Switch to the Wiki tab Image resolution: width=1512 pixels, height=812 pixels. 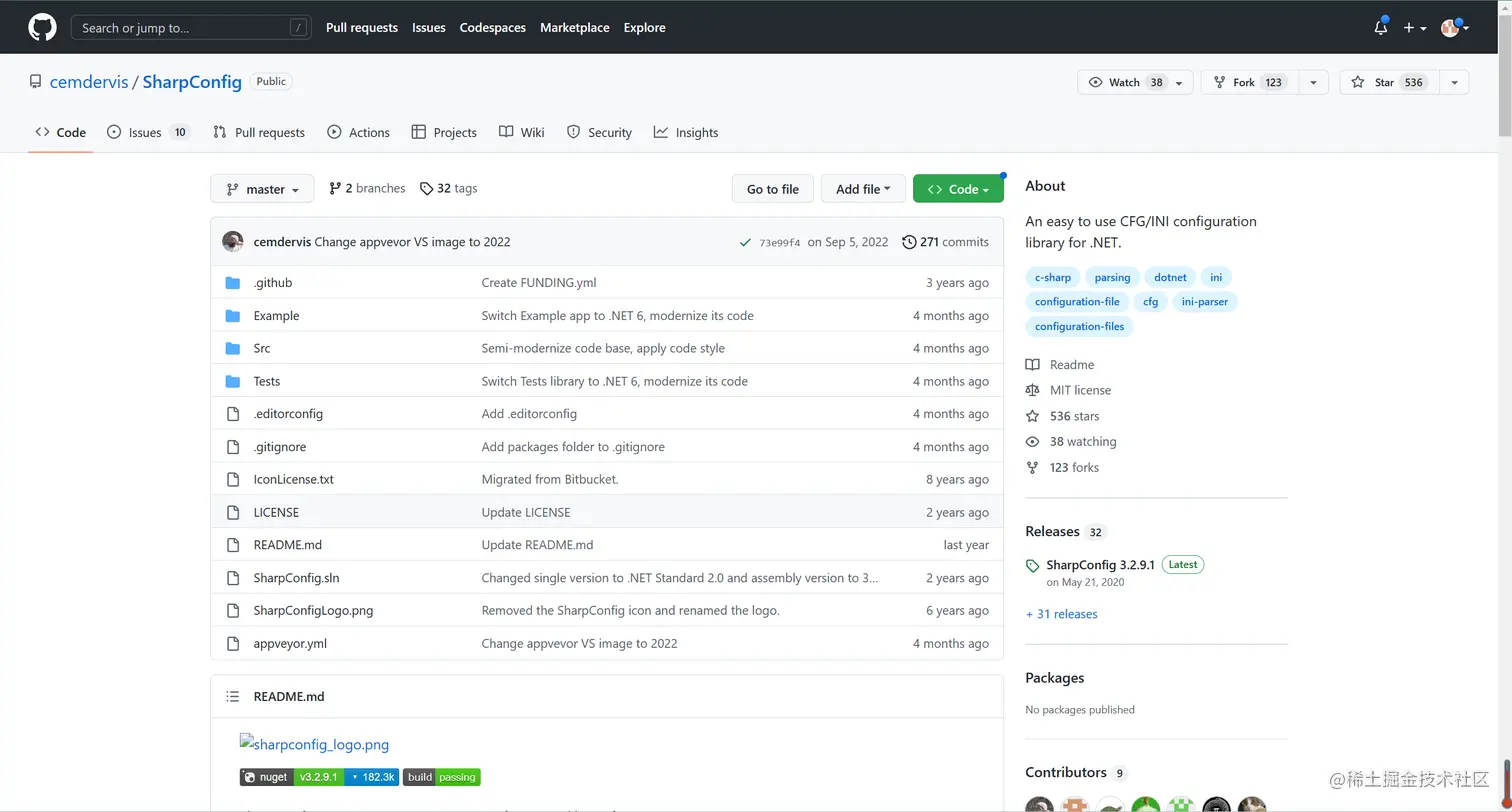(522, 132)
